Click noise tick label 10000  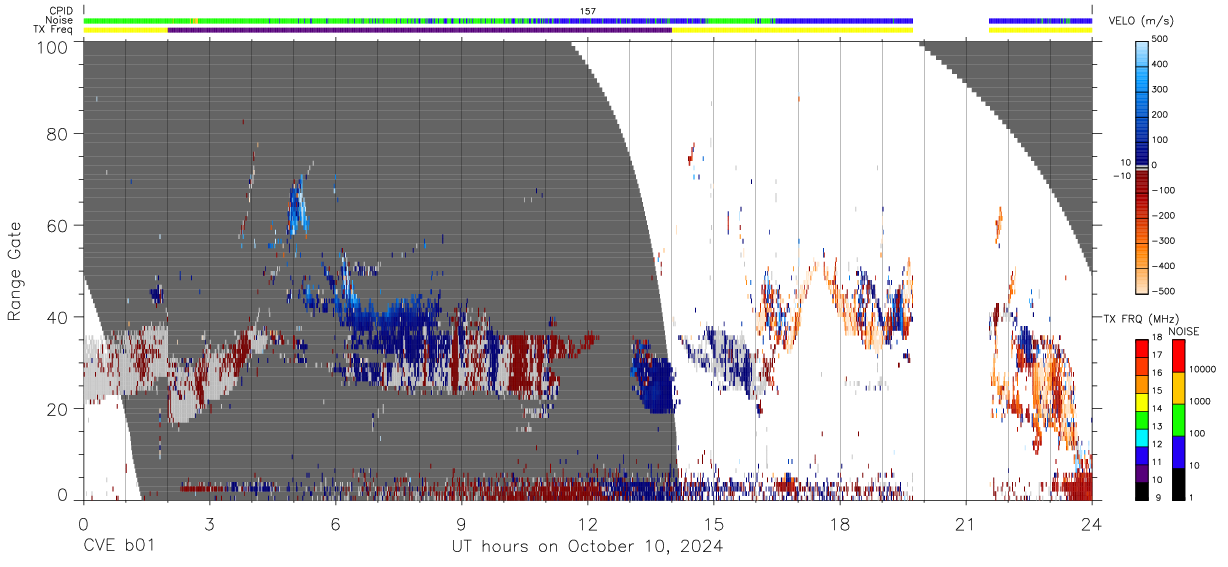pyautogui.click(x=1202, y=369)
